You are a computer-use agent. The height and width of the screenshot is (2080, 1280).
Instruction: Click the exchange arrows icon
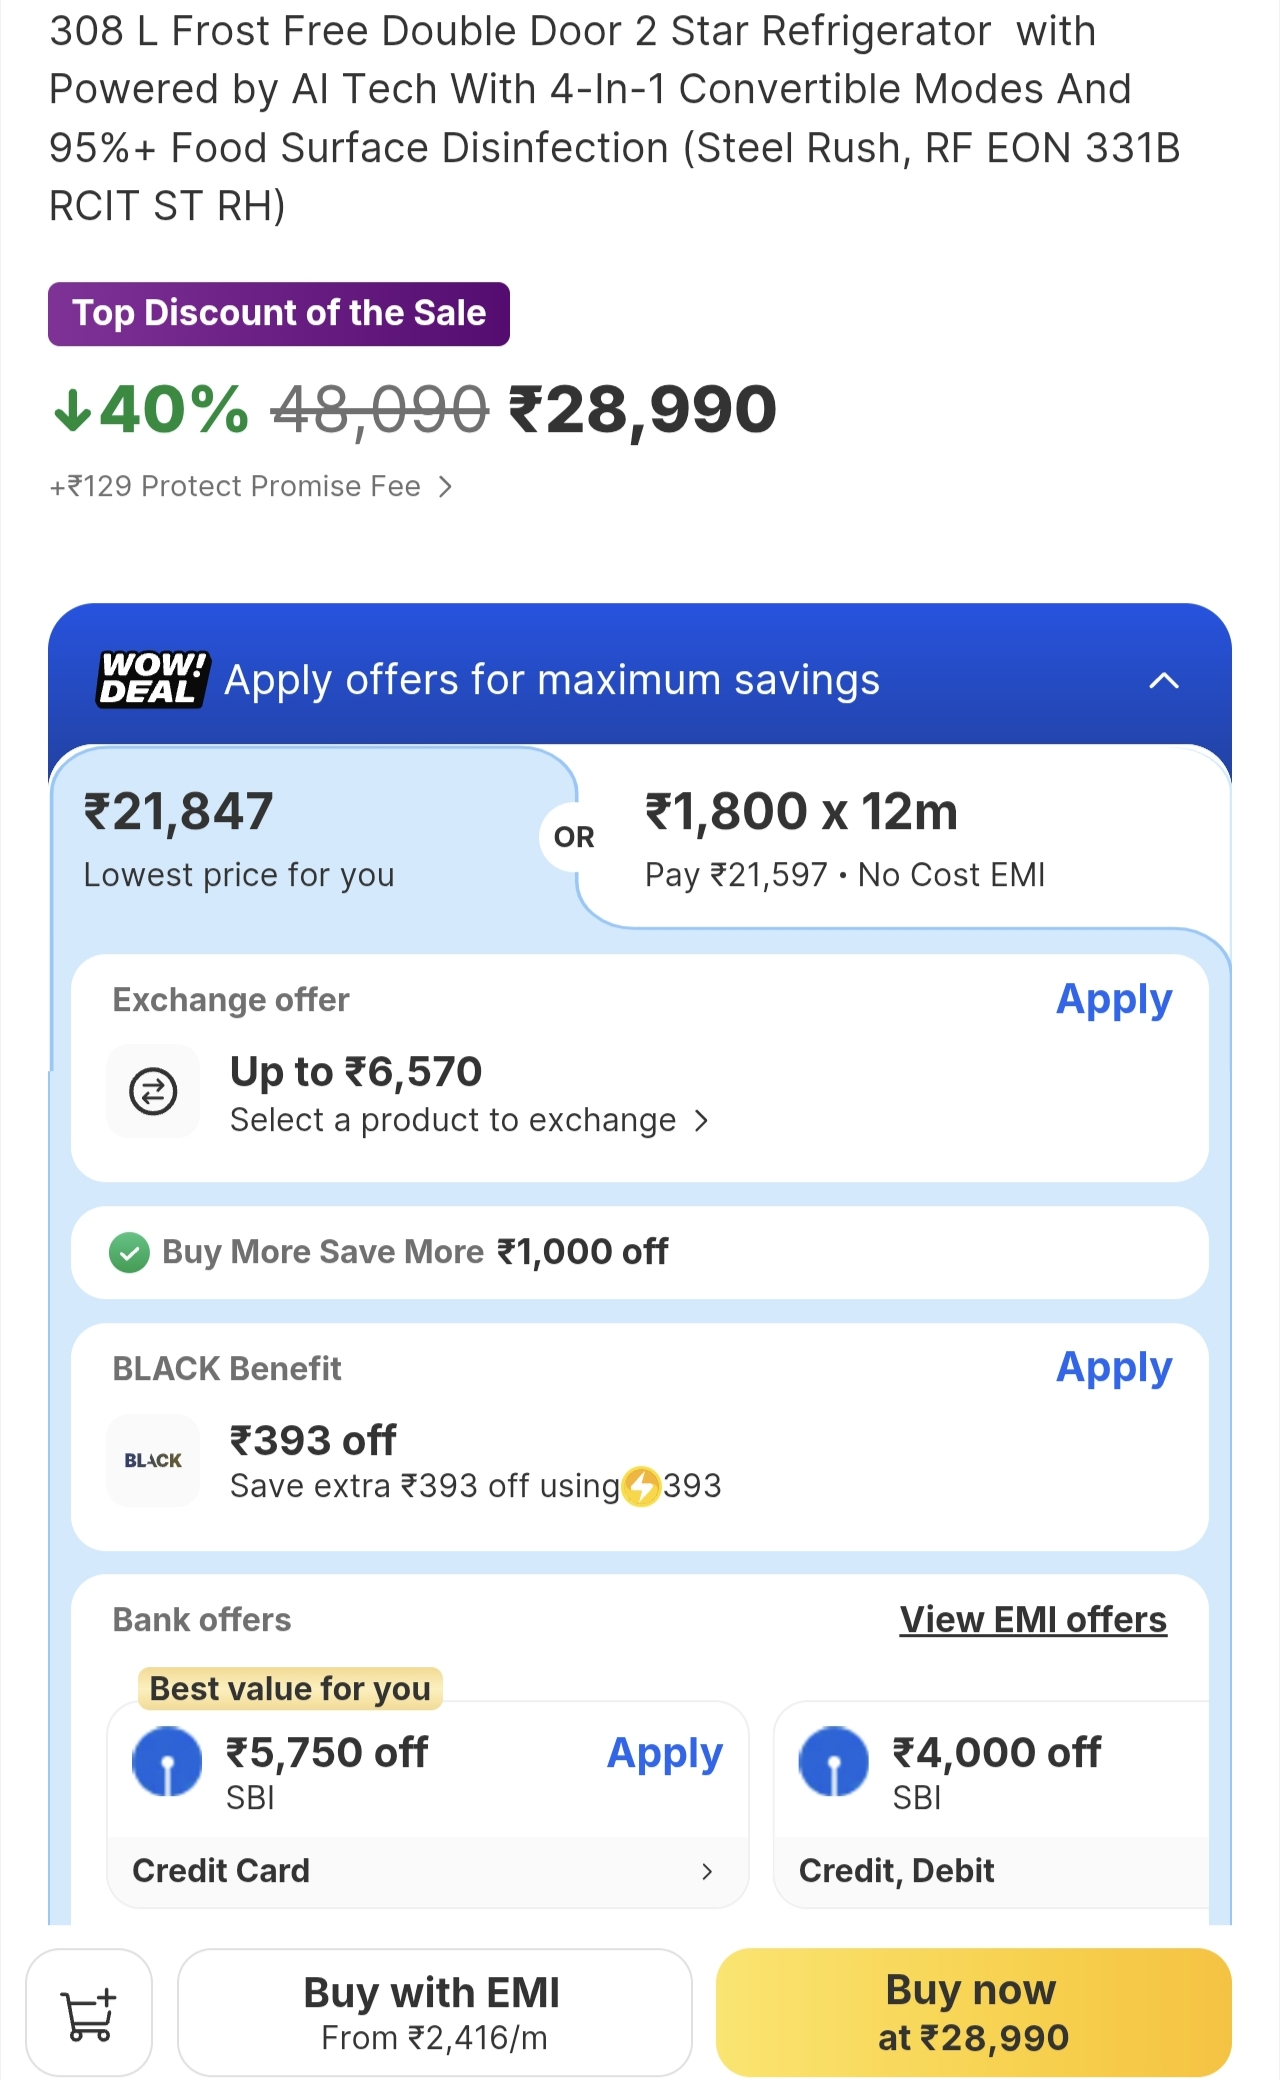[x=153, y=1090]
